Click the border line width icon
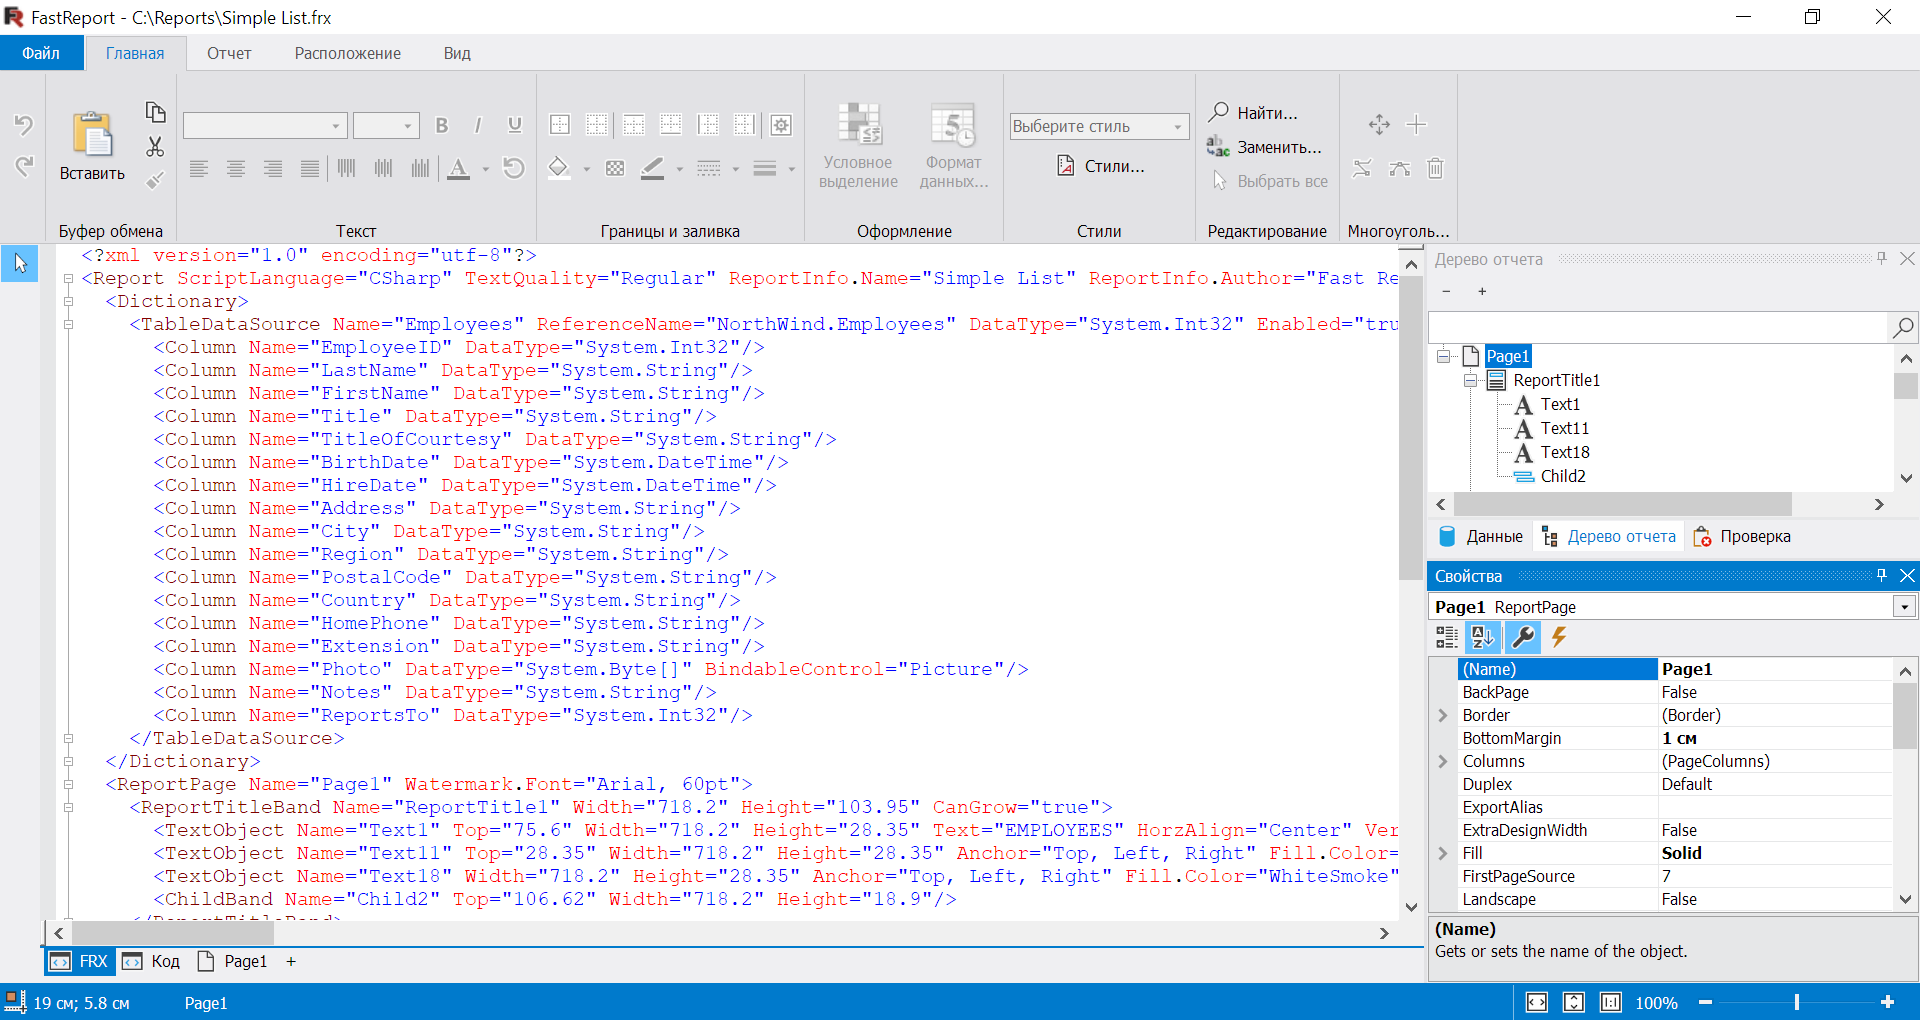The height and width of the screenshot is (1020, 1920). click(765, 168)
